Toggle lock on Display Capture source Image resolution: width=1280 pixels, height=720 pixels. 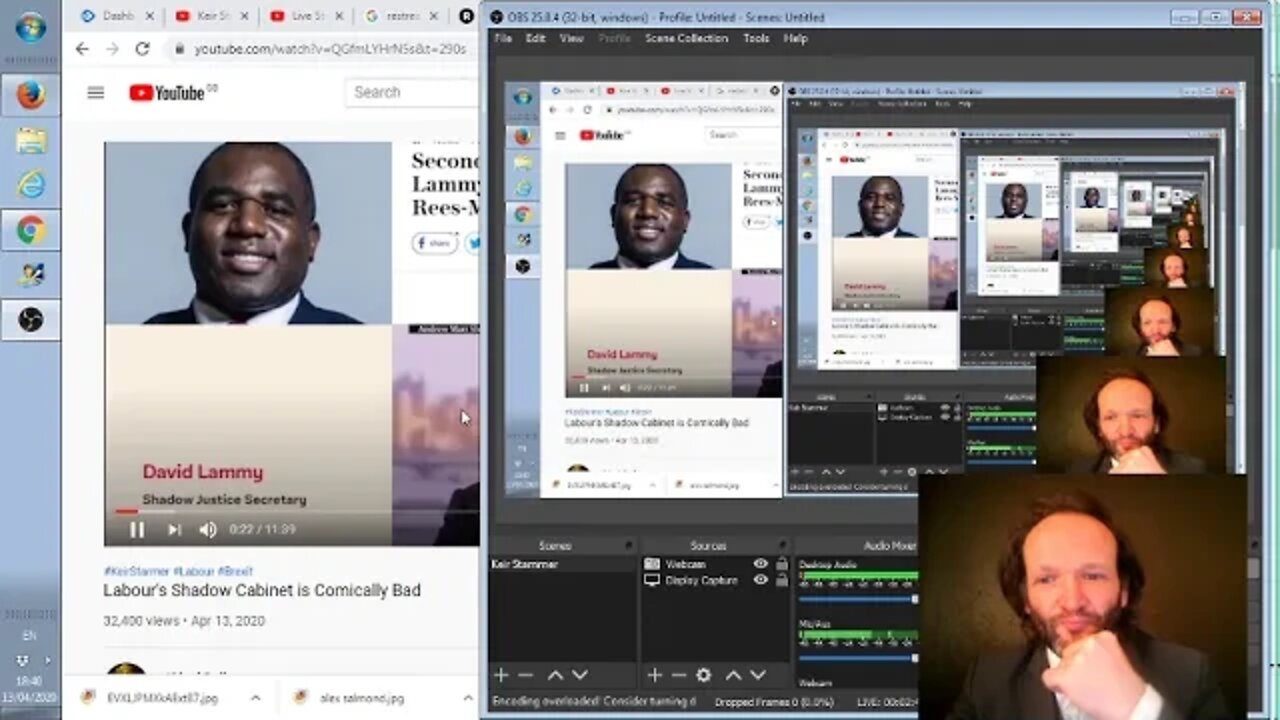point(781,580)
